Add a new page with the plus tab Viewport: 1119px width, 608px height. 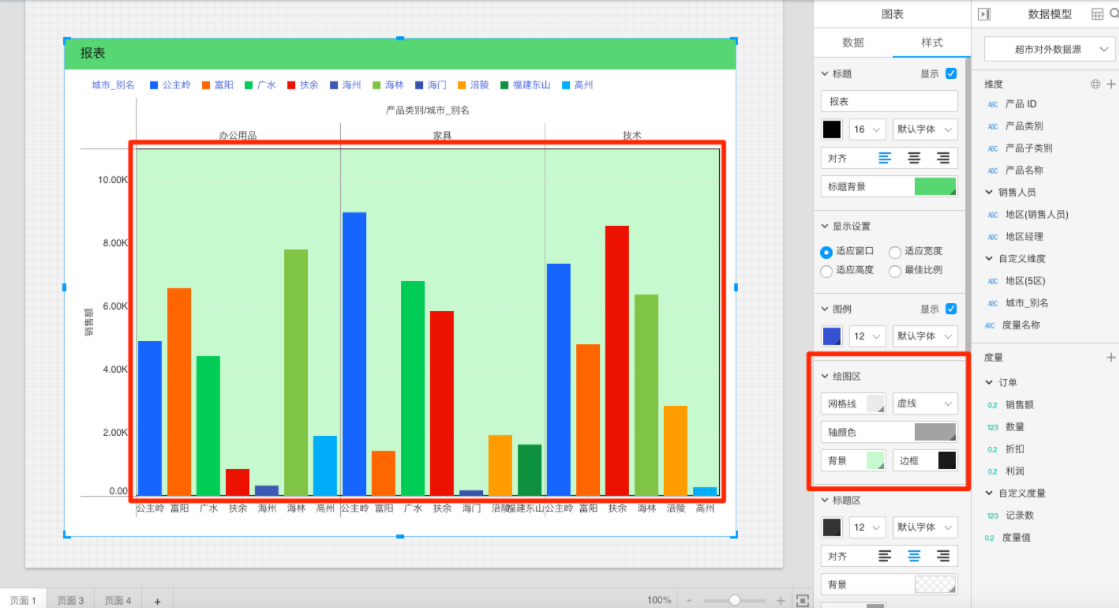pyautogui.click(x=157, y=600)
